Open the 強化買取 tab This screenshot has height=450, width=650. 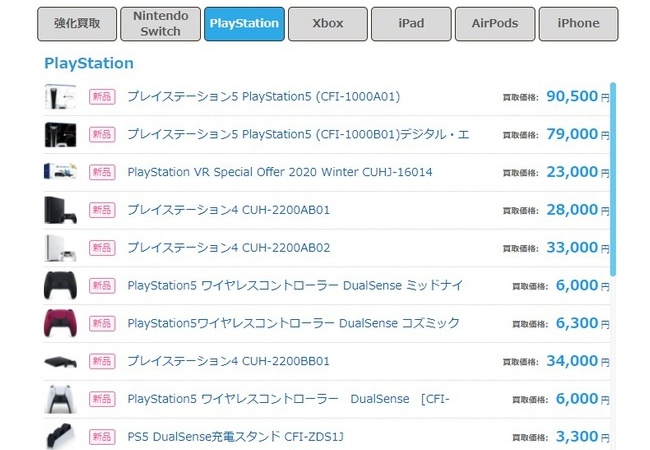click(77, 24)
